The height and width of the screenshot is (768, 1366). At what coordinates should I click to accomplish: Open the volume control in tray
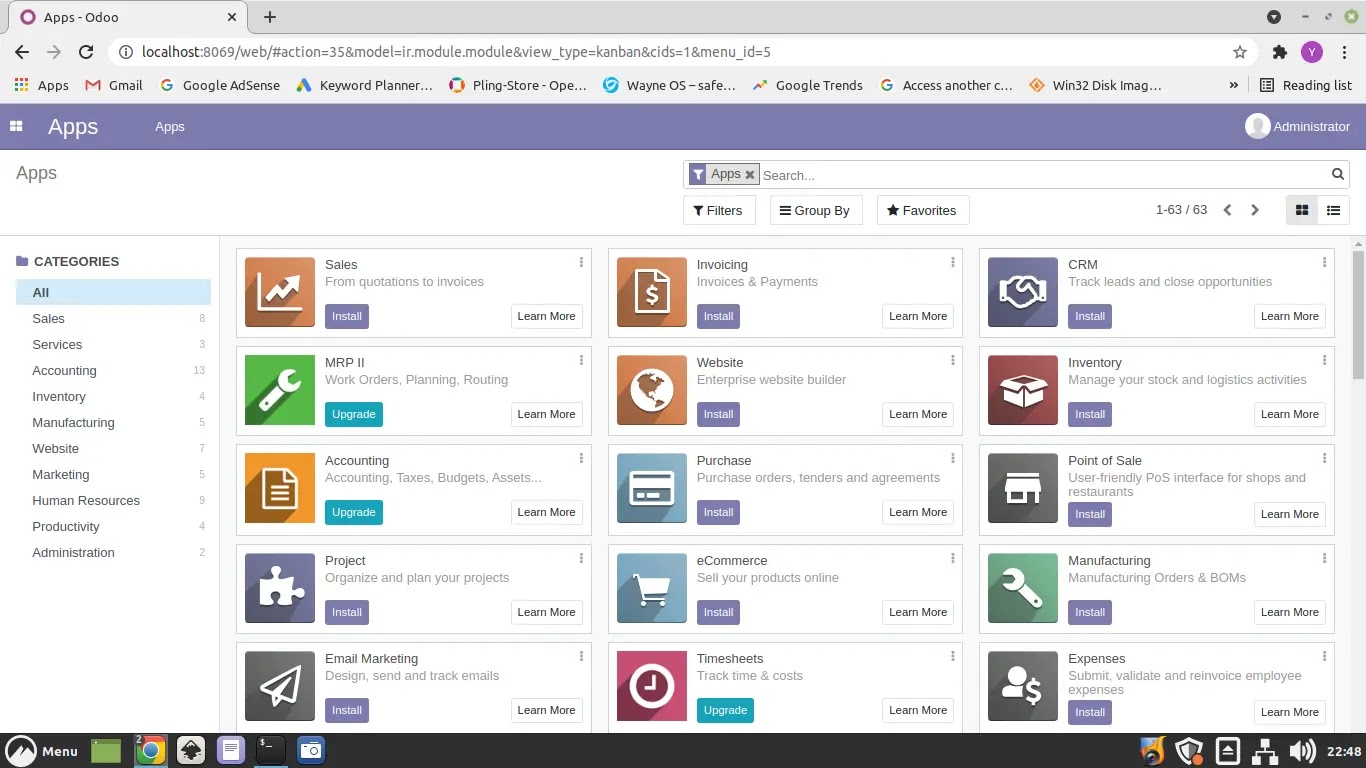click(1302, 751)
